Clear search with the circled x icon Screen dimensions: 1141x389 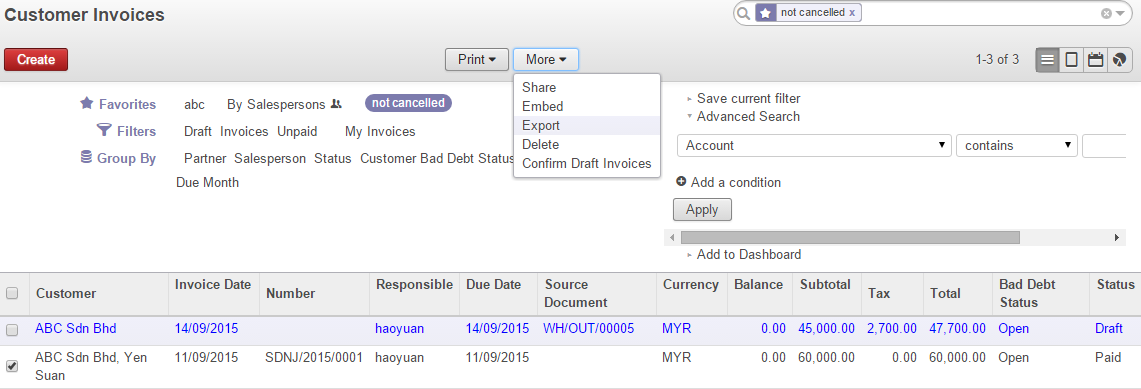1106,13
